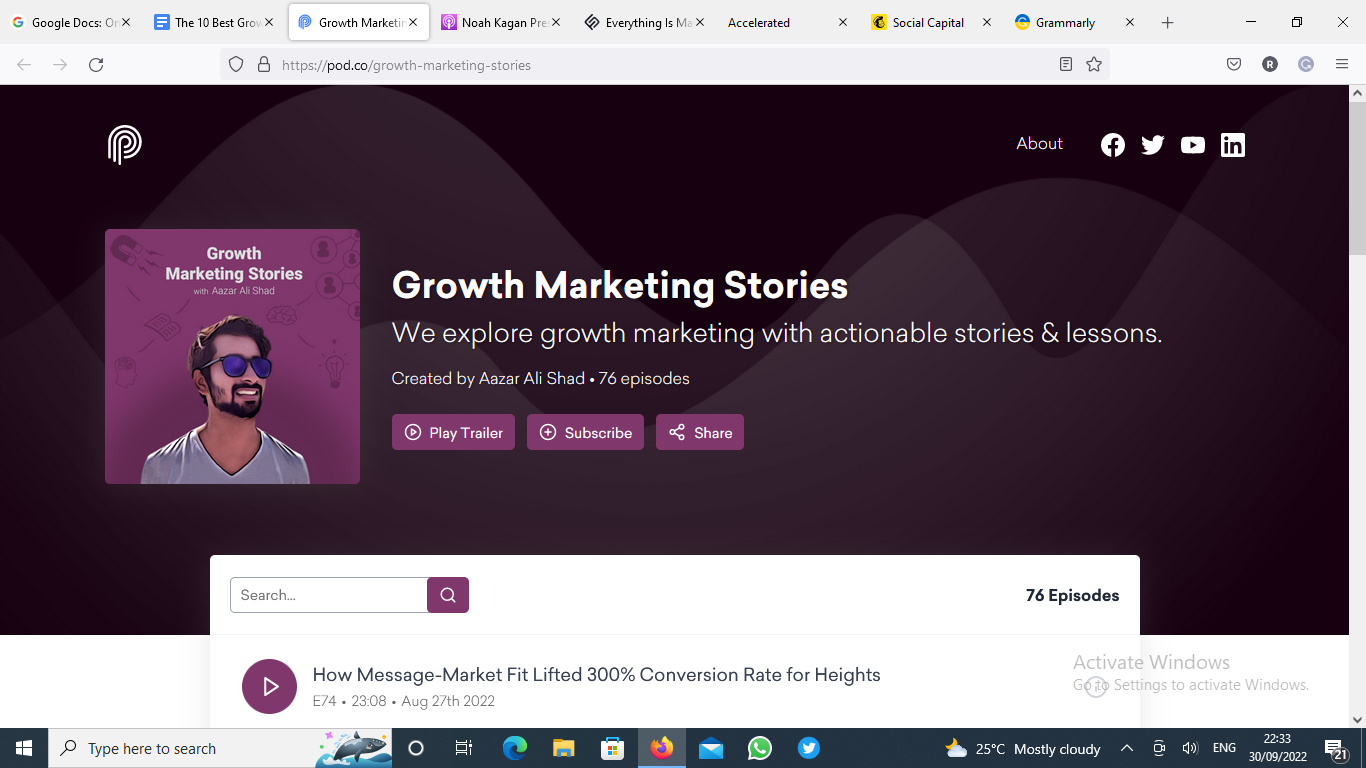Show site security shield information
The height and width of the screenshot is (768, 1366).
tap(236, 65)
